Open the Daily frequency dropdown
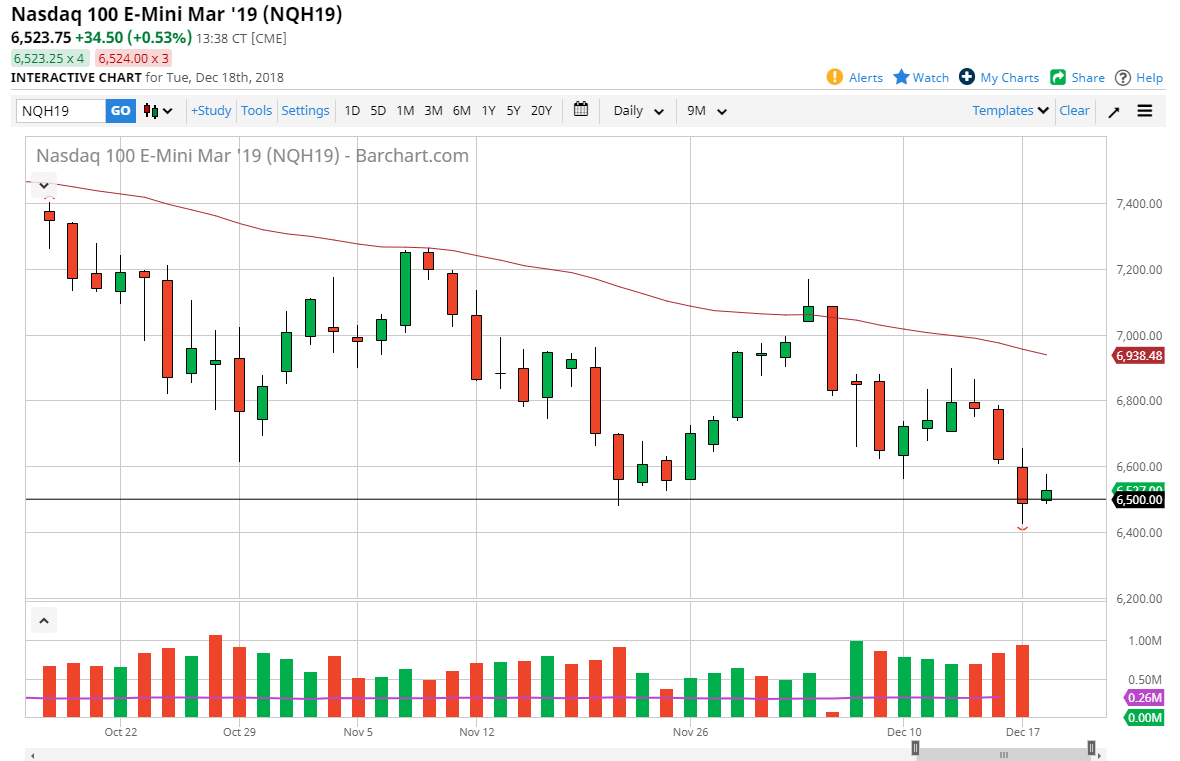This screenshot has height=761, width=1180. [x=636, y=111]
